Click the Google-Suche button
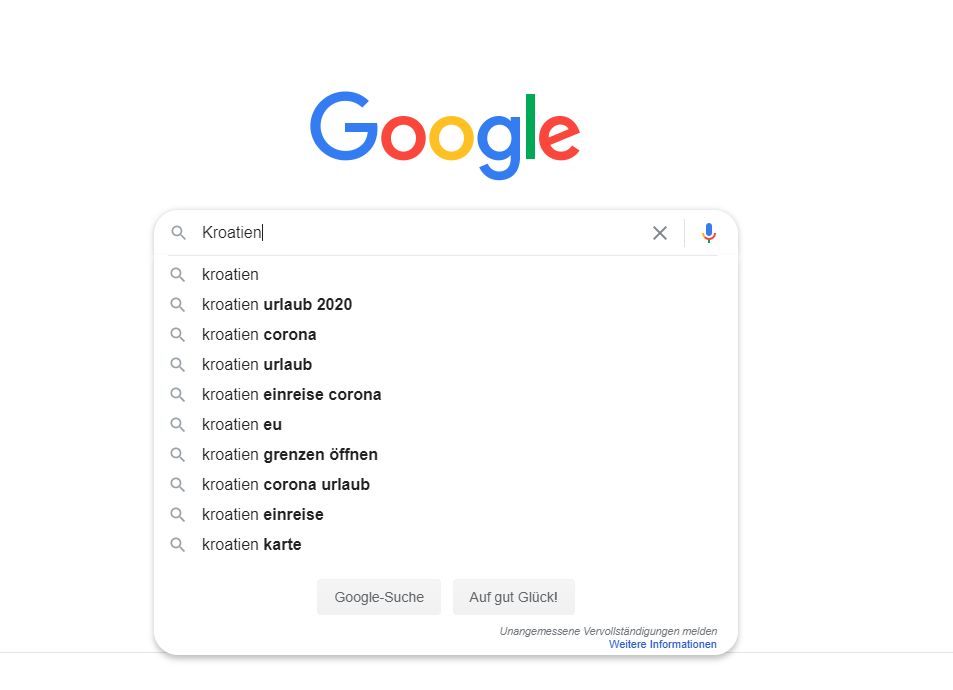The width and height of the screenshot is (953, 690). point(379,597)
